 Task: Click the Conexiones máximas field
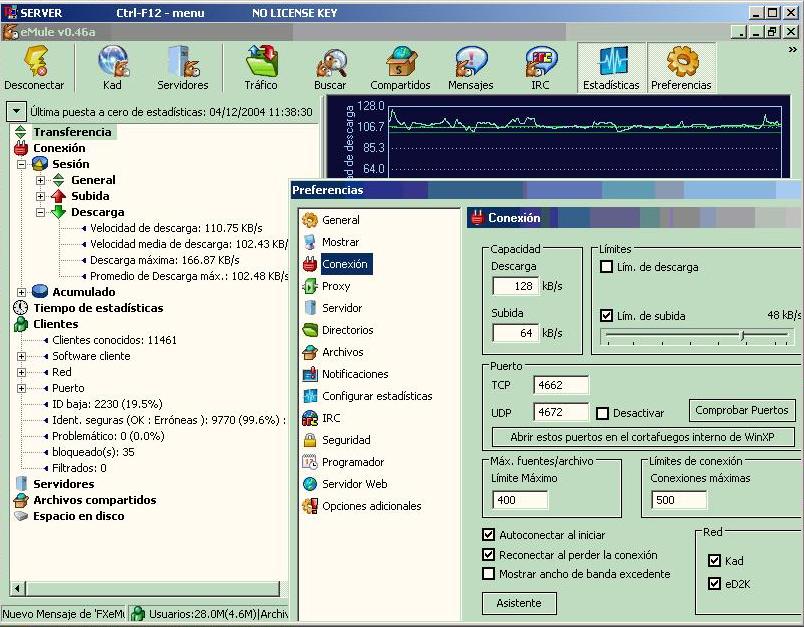click(x=679, y=500)
